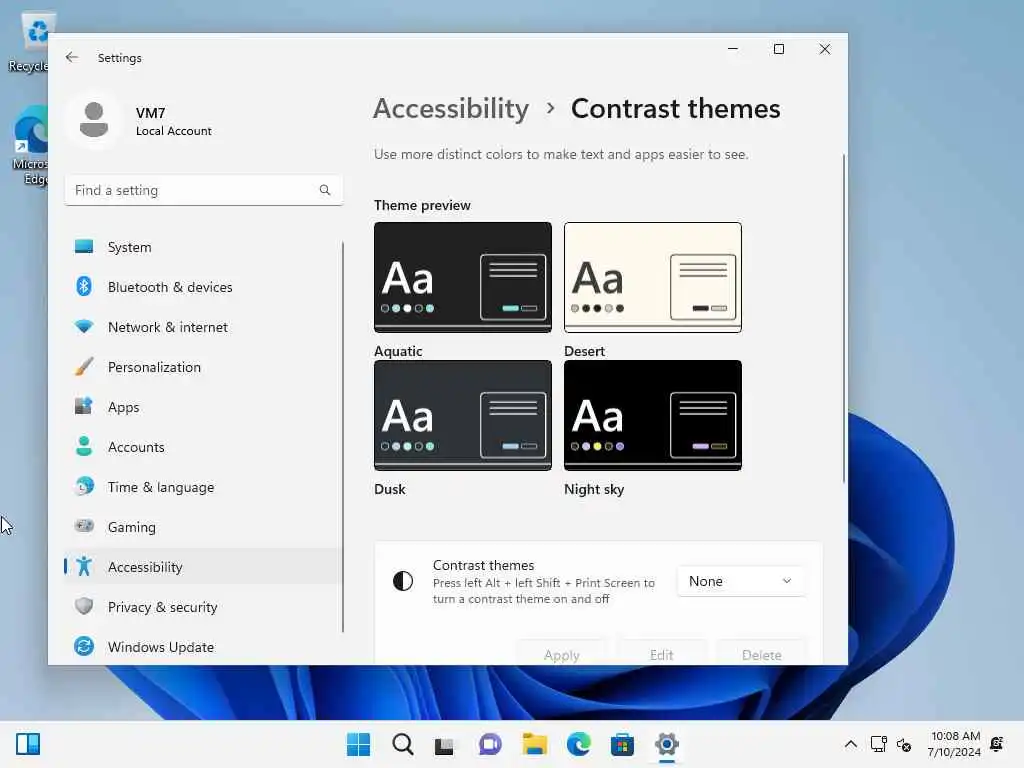Screen dimensions: 1024x768
Task: Go to Bluetooth & devices
Action: [x=204, y=287]
